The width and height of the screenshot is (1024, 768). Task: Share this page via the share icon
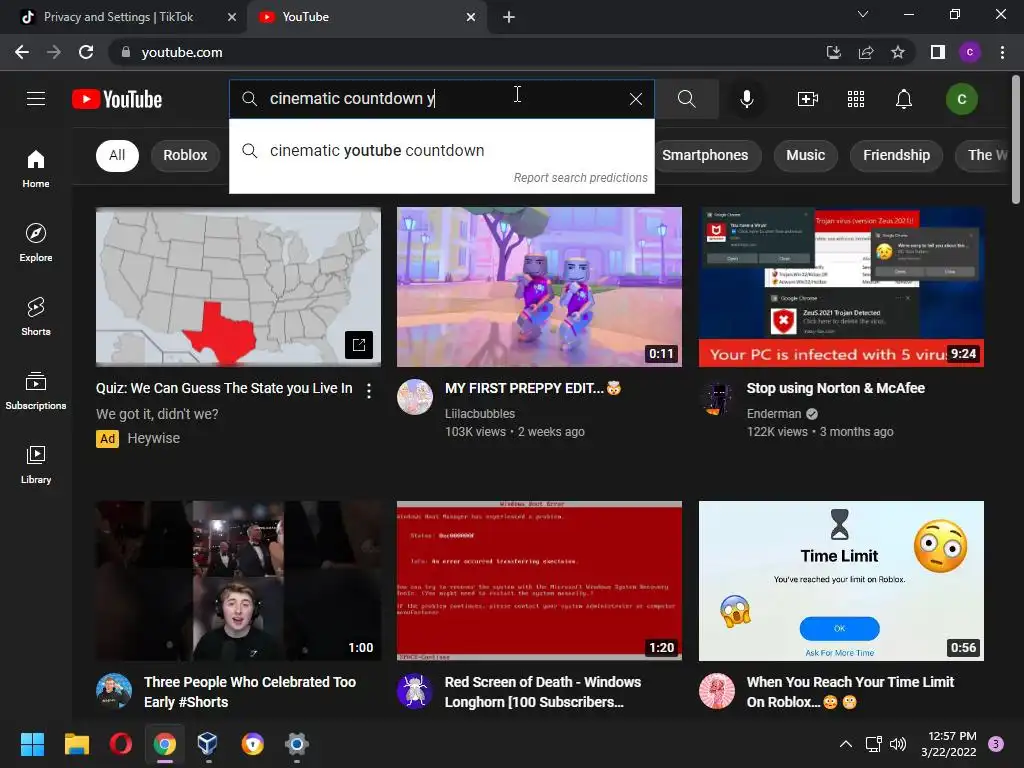click(x=866, y=52)
